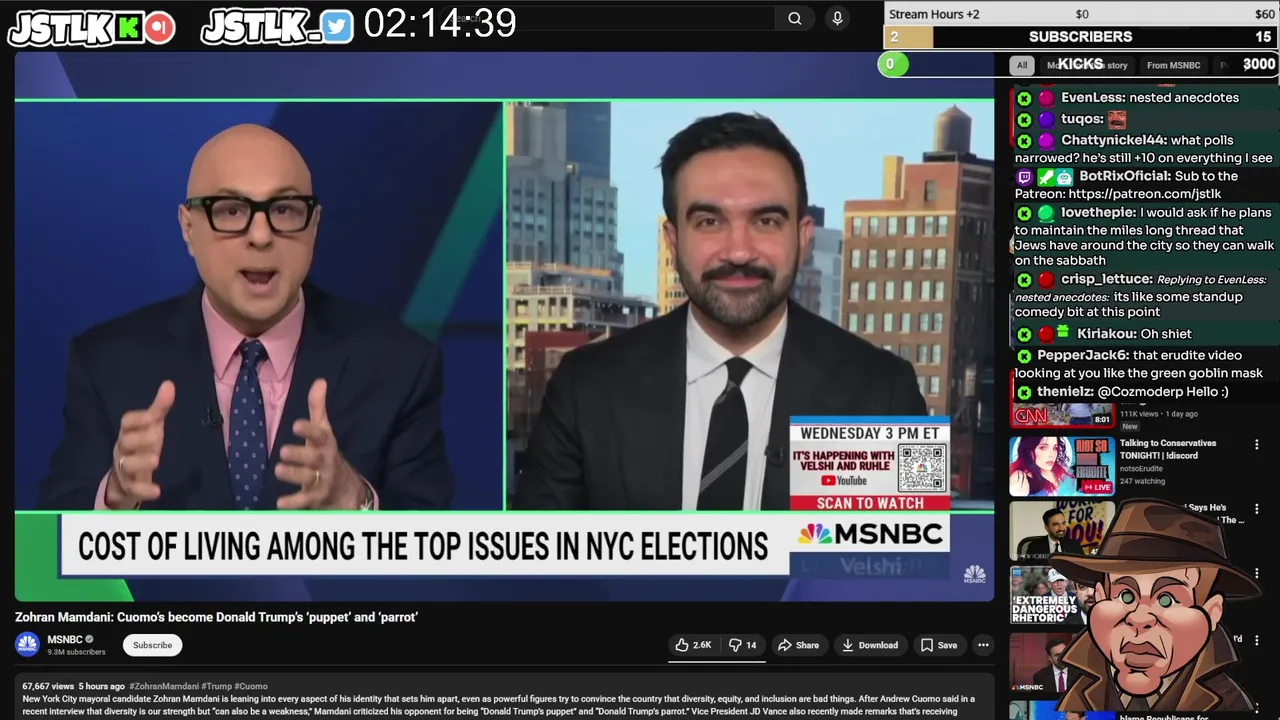Dislike the video with thumbs-down icon

click(x=743, y=645)
